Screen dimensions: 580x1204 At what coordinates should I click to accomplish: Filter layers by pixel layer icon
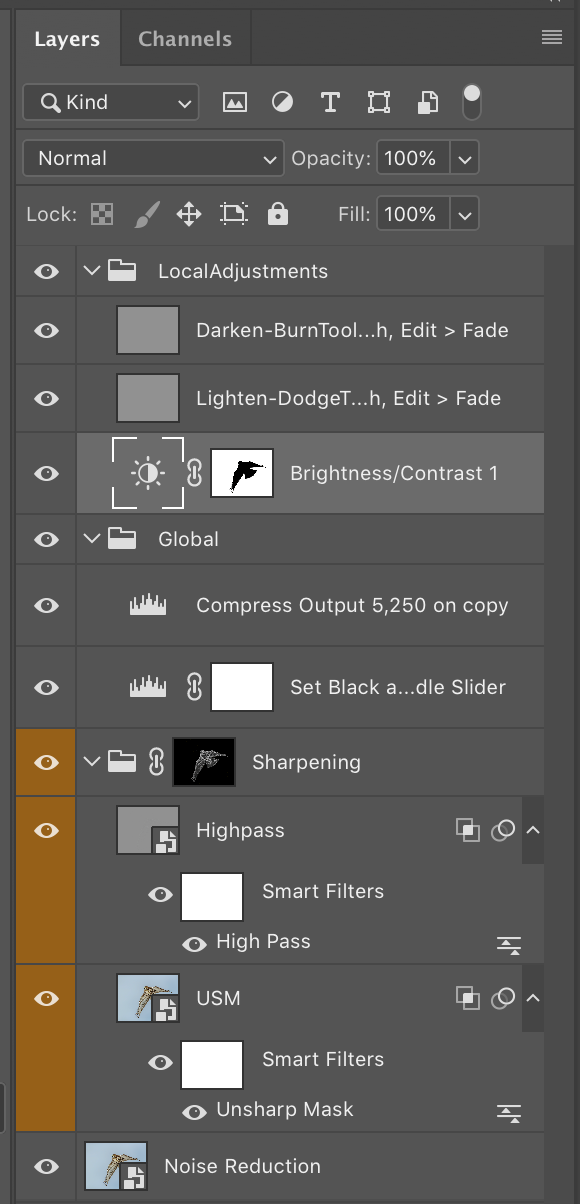coord(235,102)
